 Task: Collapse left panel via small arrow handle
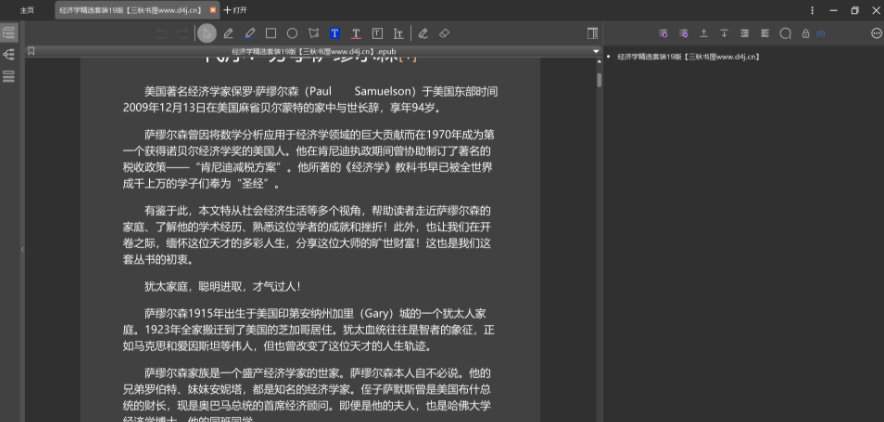point(23,248)
